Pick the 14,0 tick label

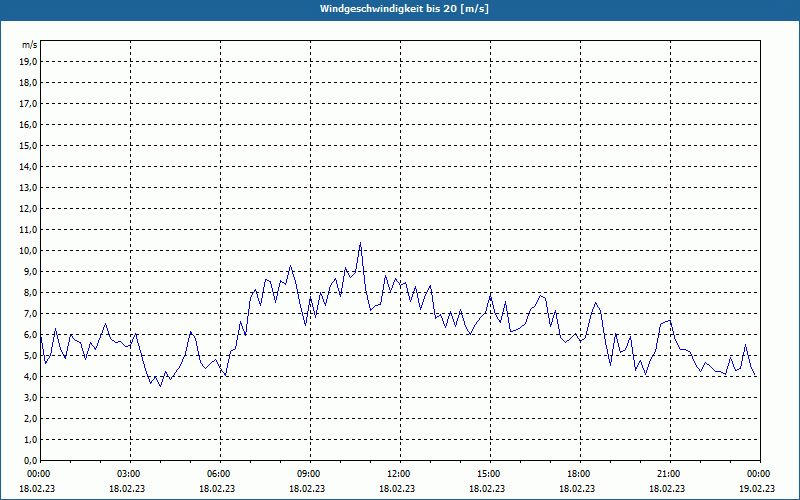[28, 167]
